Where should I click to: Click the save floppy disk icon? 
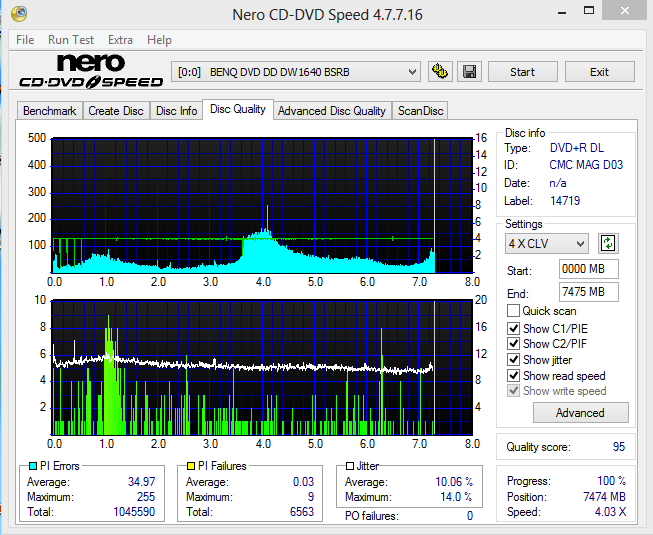point(469,72)
